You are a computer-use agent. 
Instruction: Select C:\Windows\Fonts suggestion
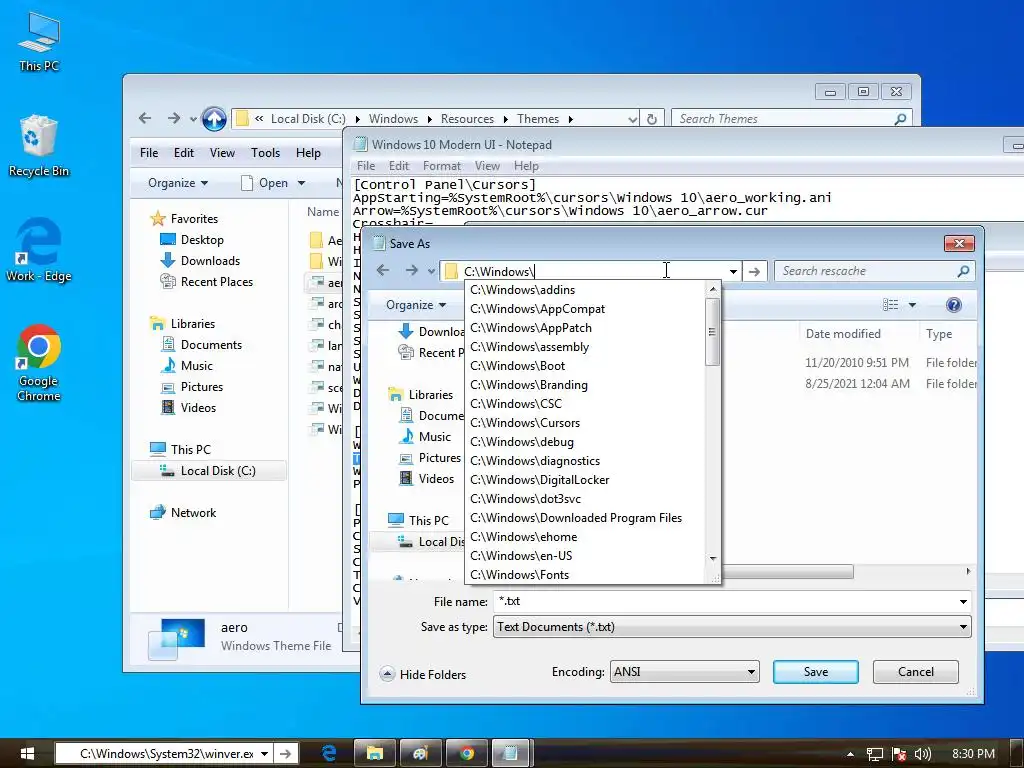pos(586,575)
